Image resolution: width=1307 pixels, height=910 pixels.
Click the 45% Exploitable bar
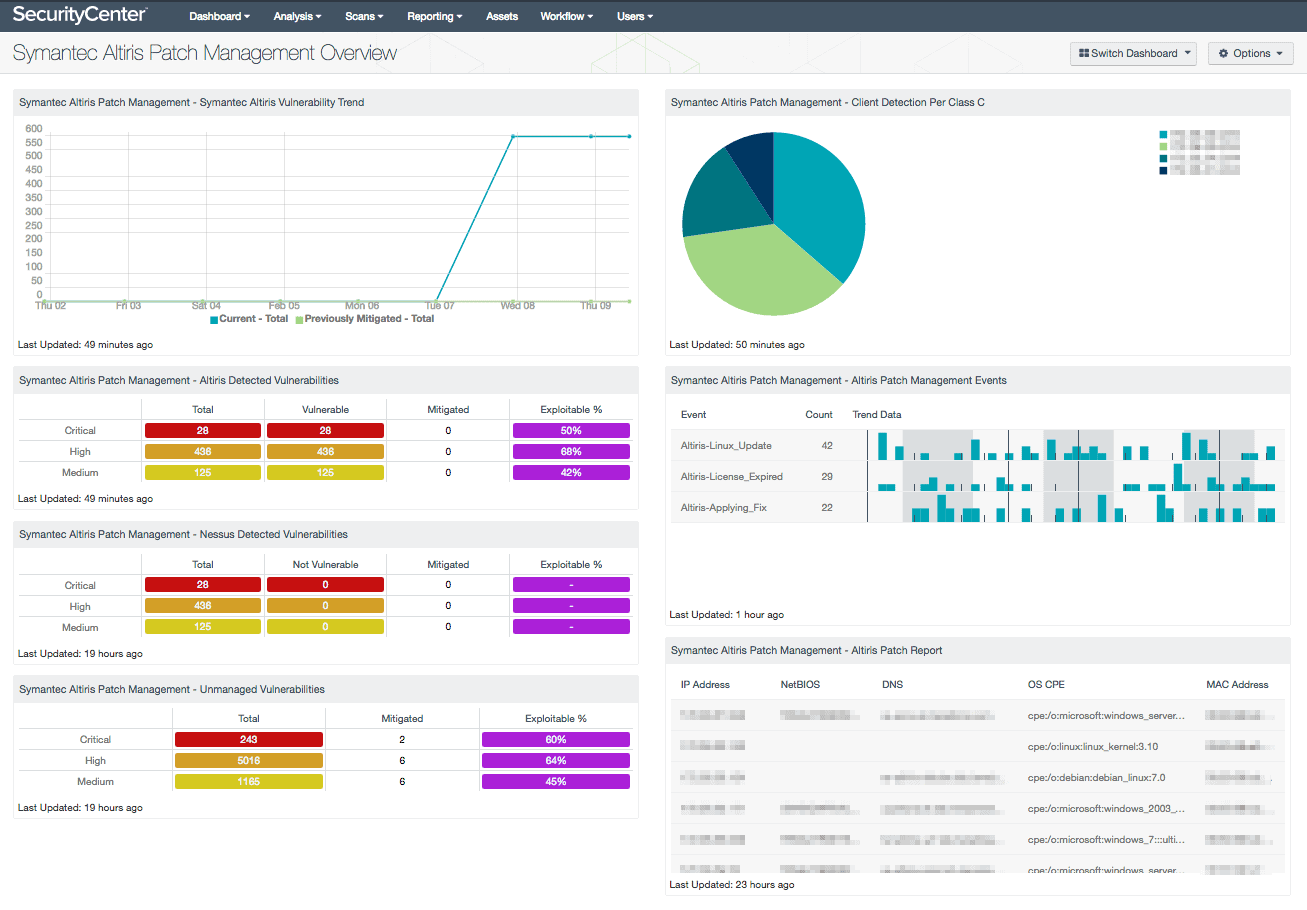pyautogui.click(x=556, y=782)
